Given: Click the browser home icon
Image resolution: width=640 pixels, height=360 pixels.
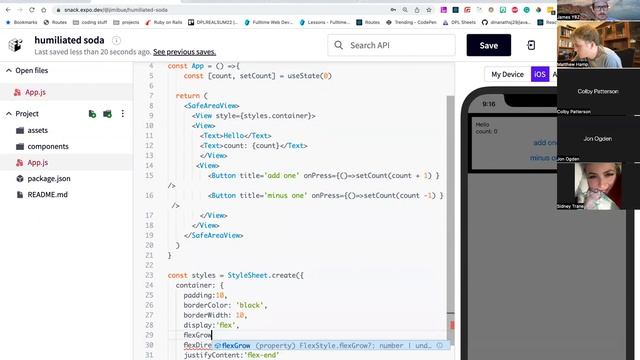Looking at the screenshot, I should 44,10.
